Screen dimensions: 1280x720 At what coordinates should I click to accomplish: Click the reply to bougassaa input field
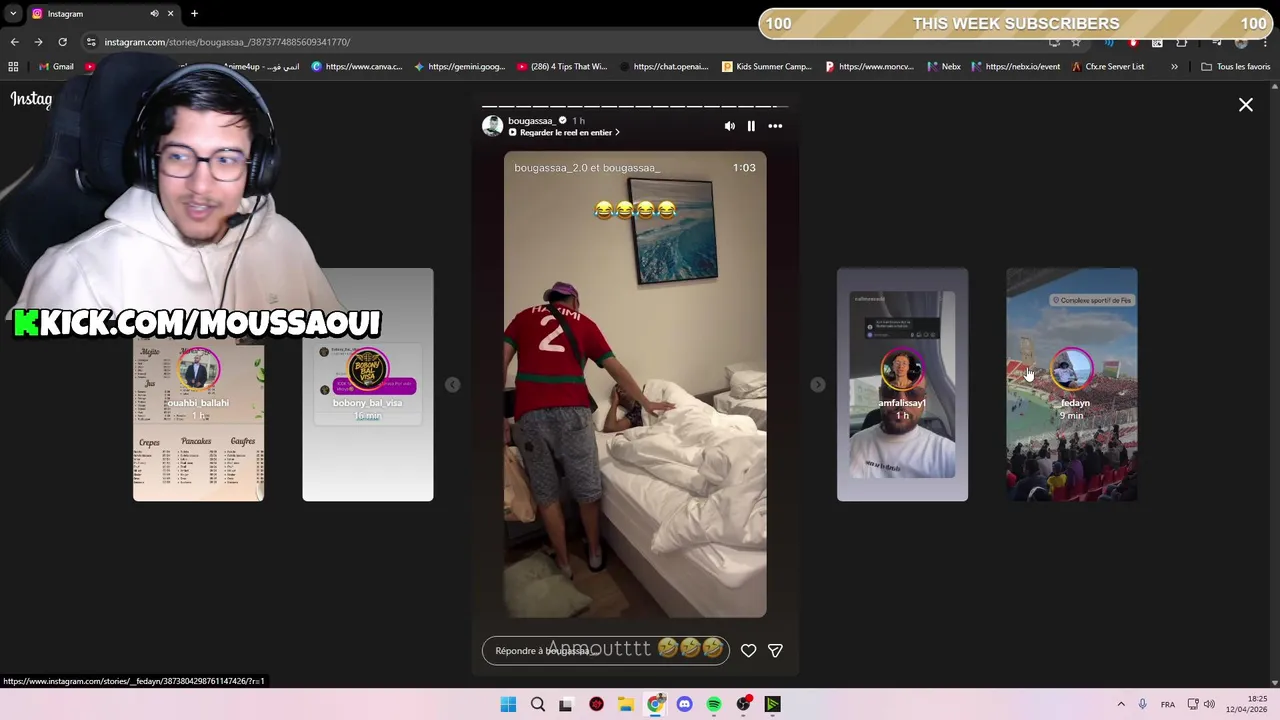(x=605, y=650)
